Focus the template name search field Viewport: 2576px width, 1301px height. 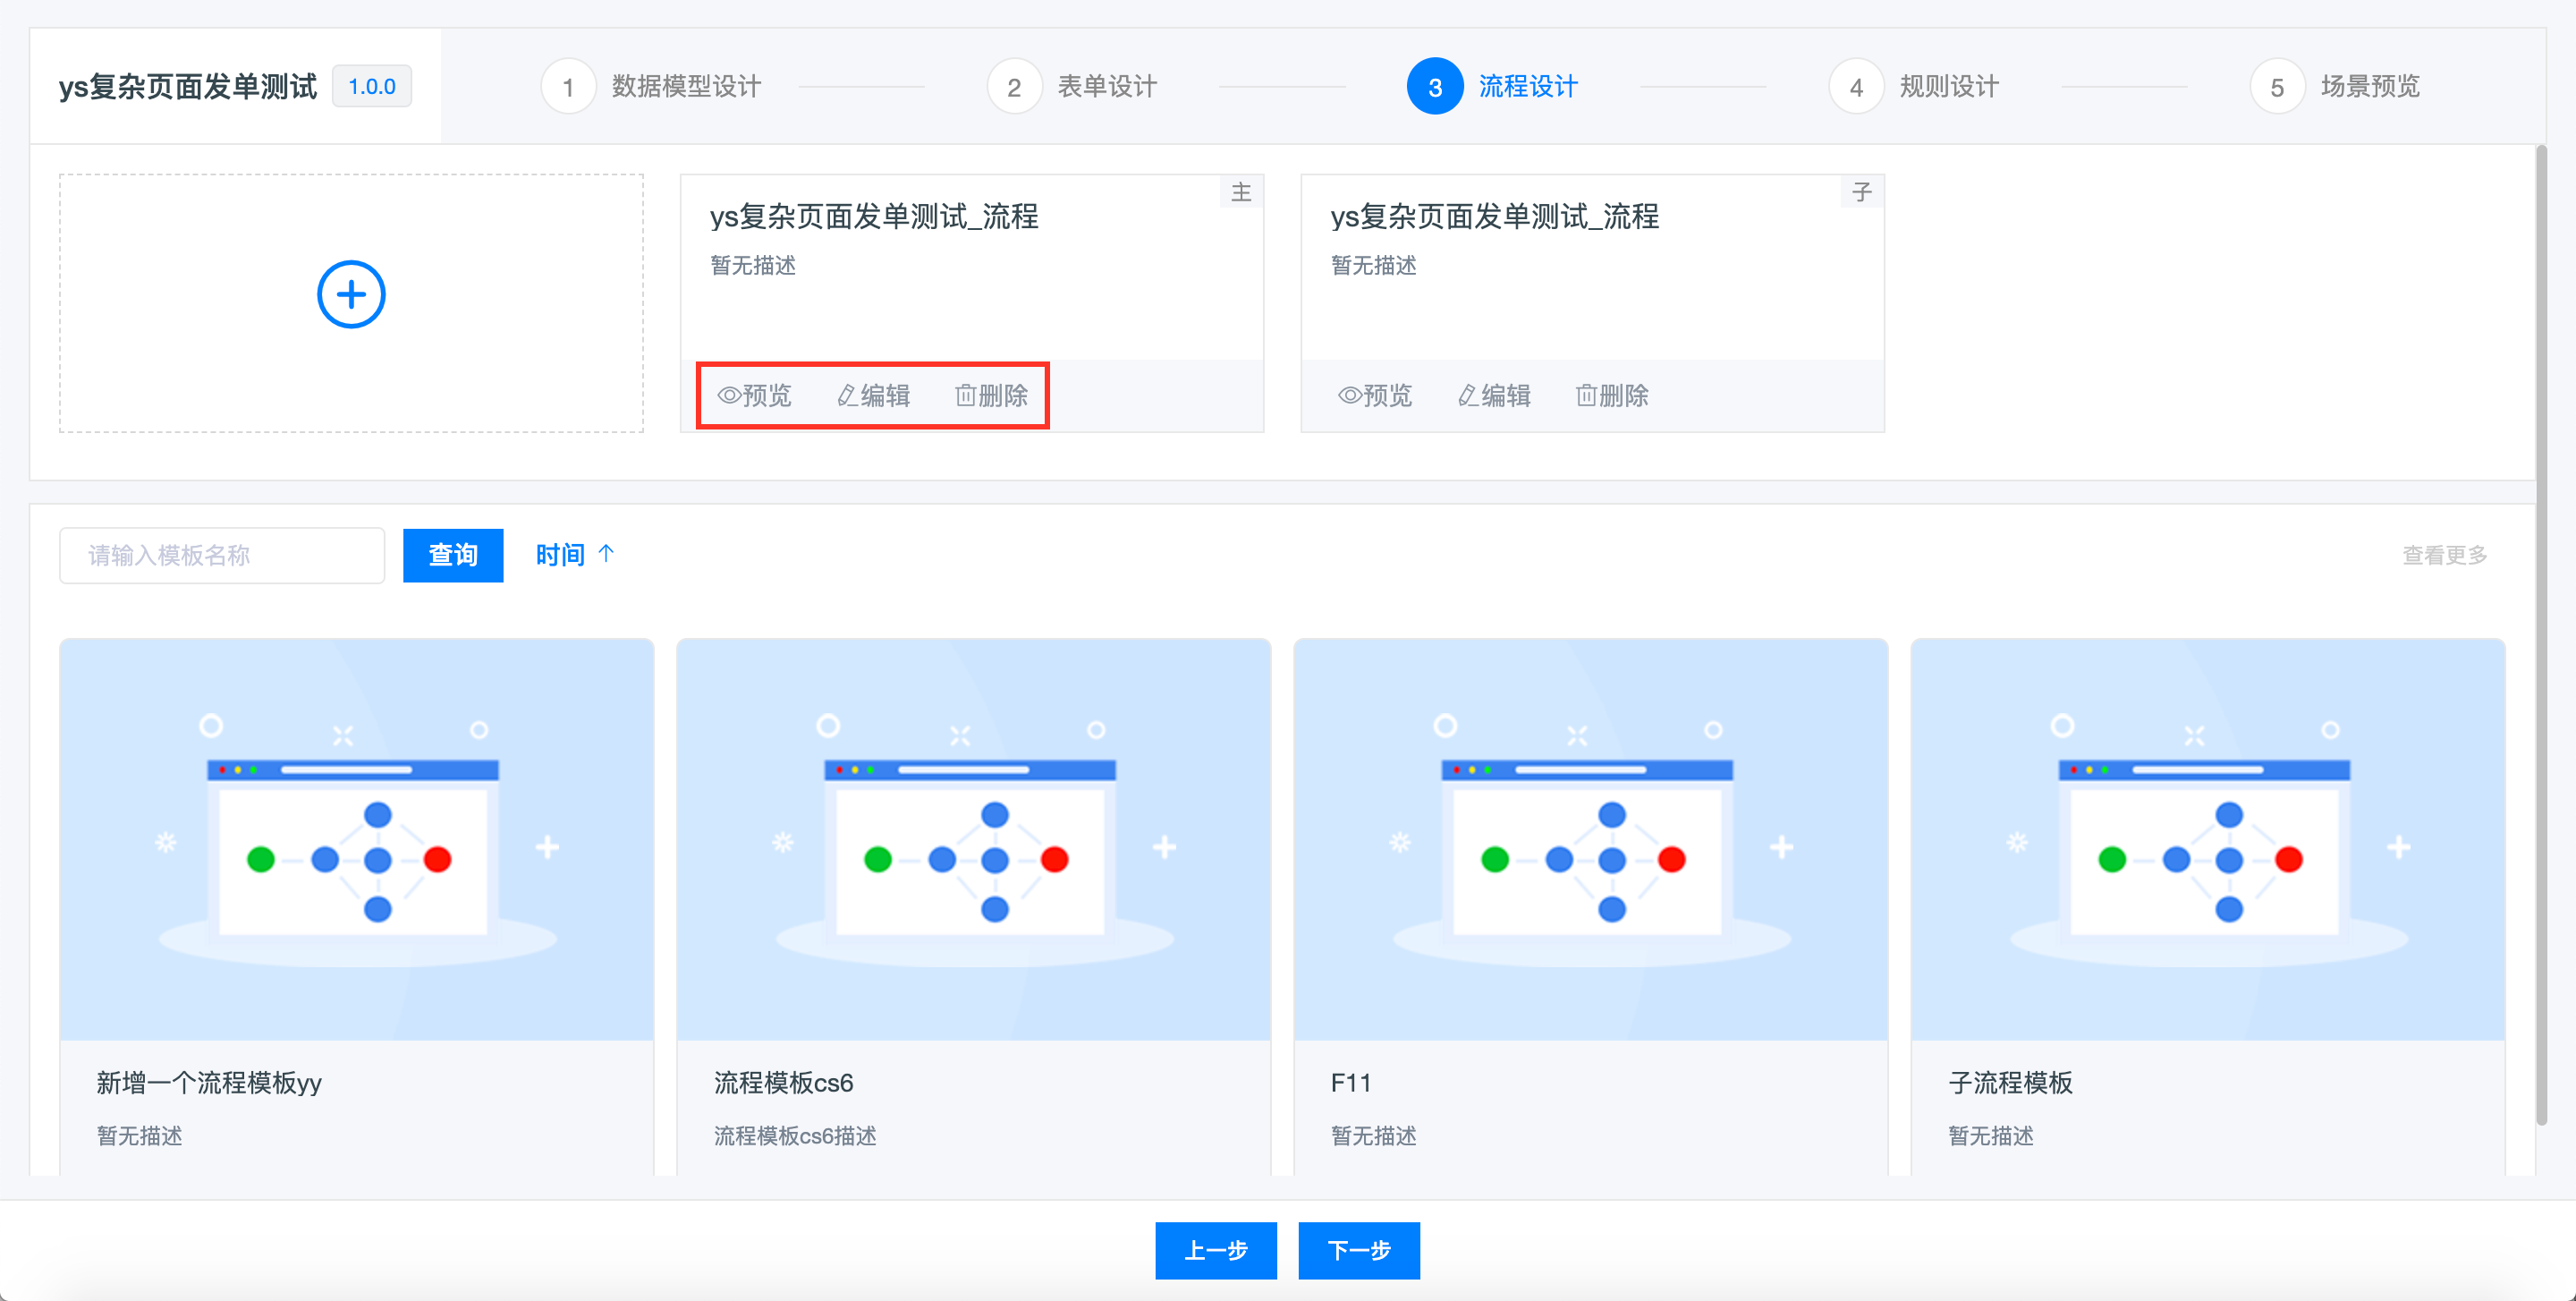[222, 555]
